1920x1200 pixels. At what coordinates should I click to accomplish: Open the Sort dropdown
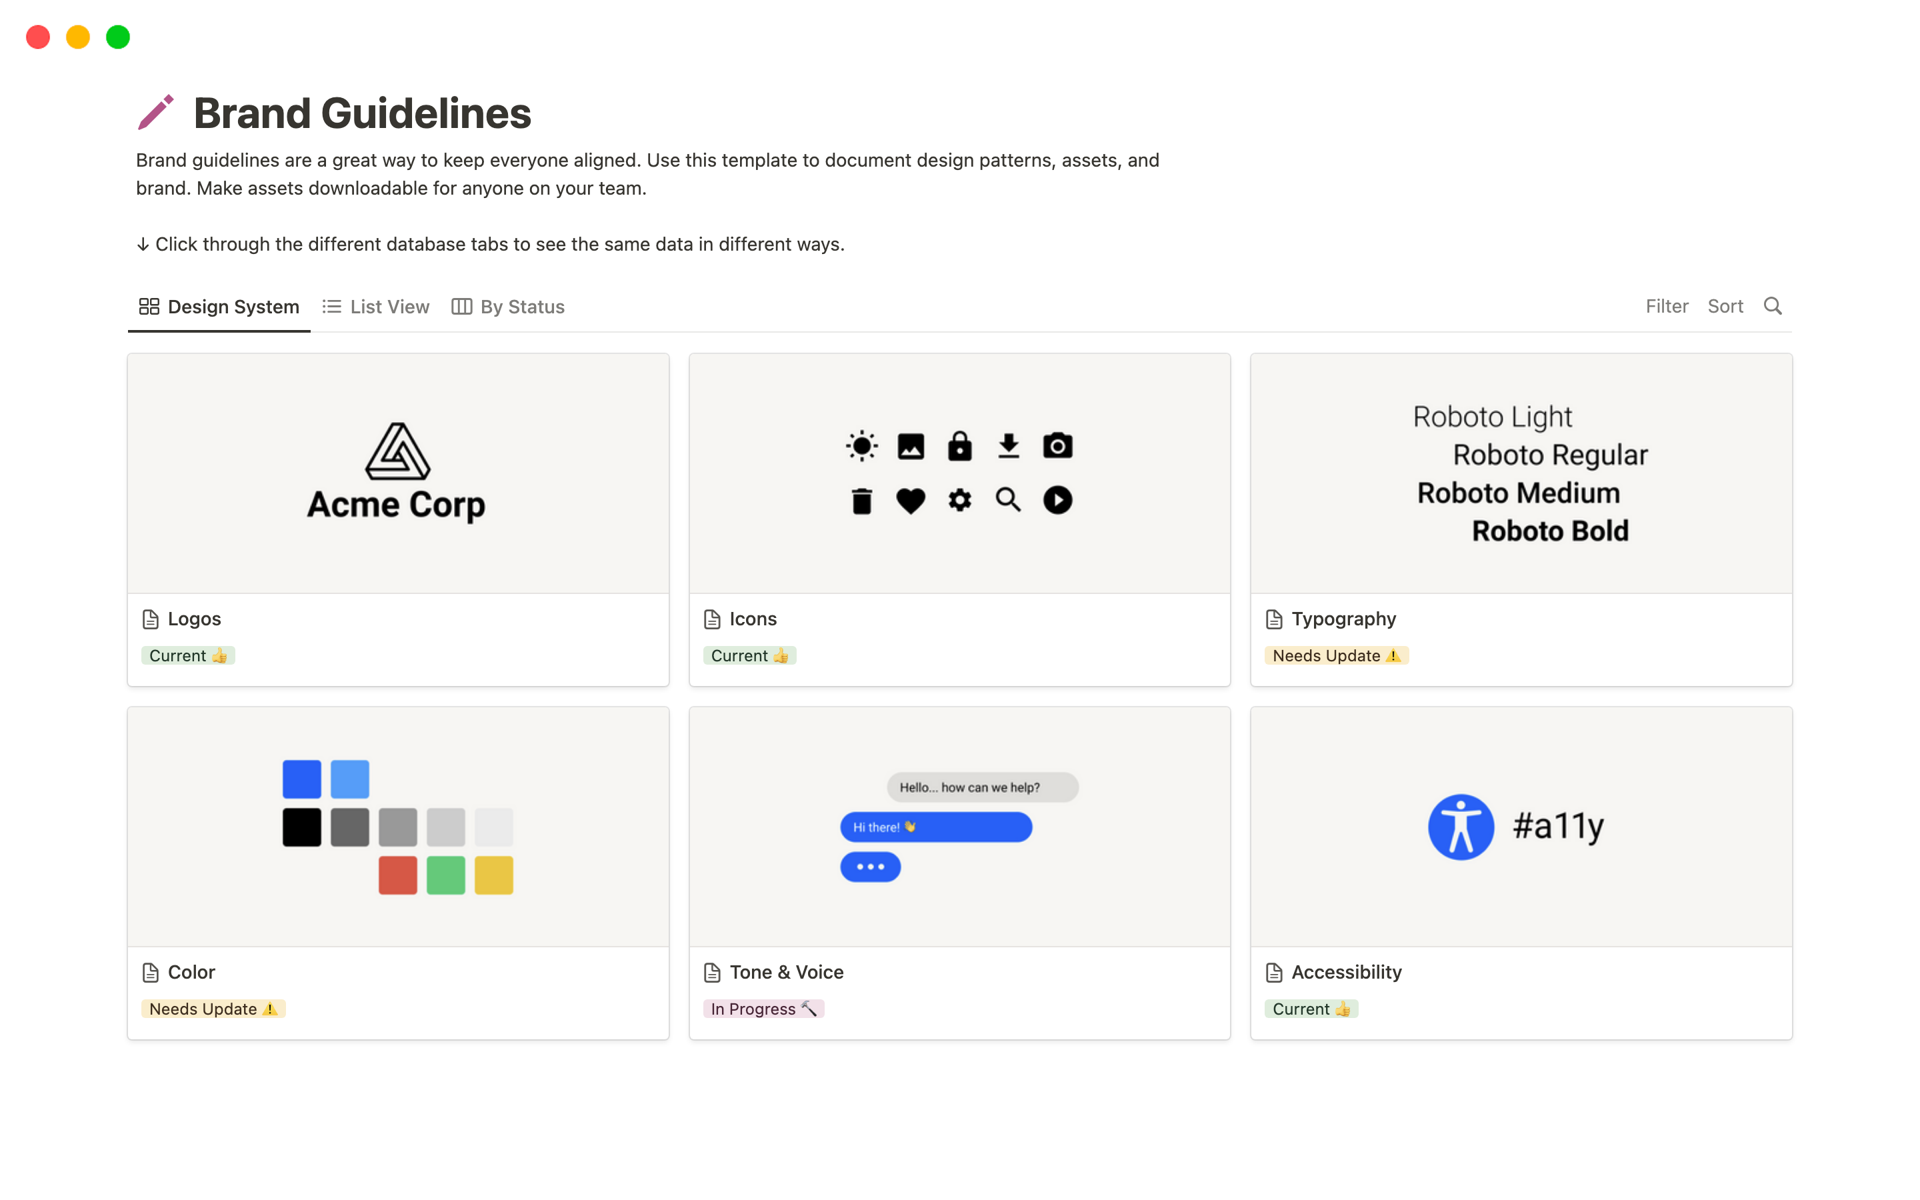tap(1724, 306)
